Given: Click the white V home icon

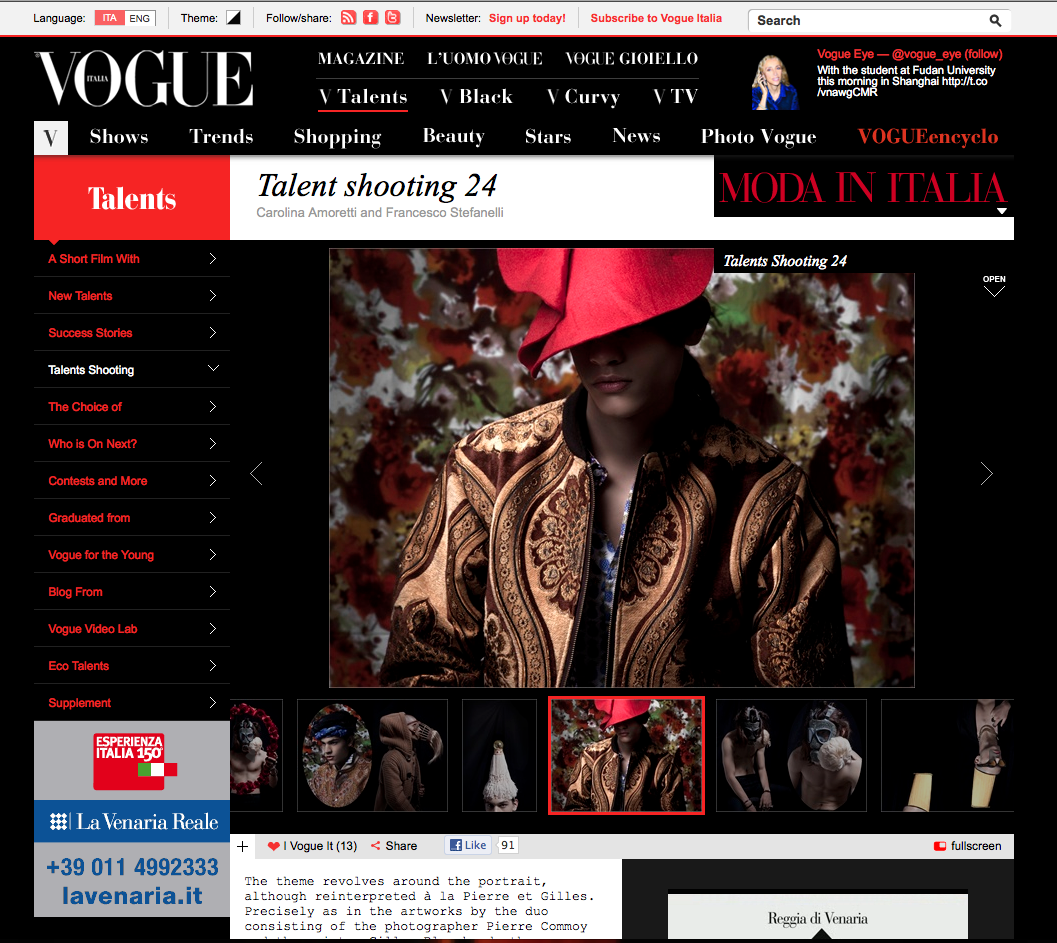Looking at the screenshot, I should click(x=51, y=138).
